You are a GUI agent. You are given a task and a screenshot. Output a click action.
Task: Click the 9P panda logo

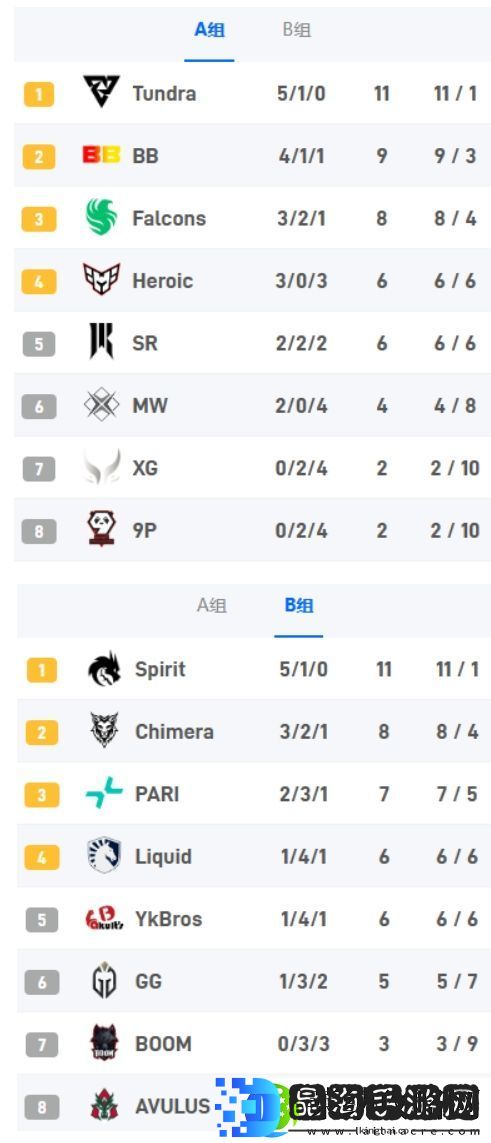tap(101, 529)
